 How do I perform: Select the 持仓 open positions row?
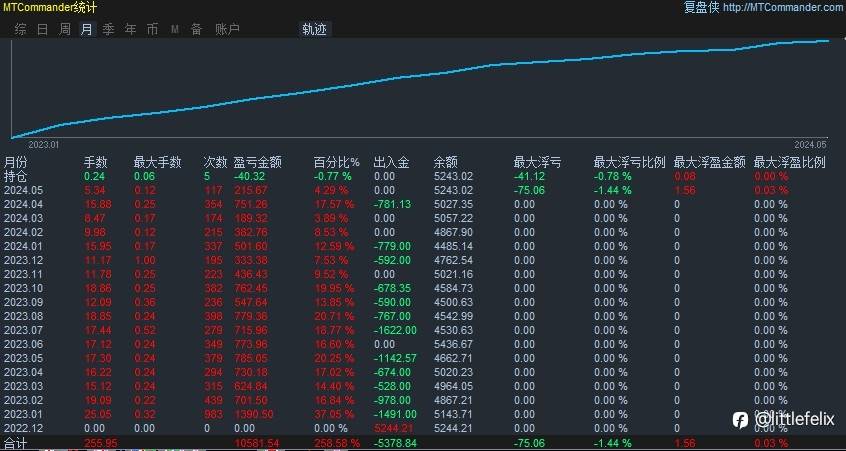pos(423,176)
